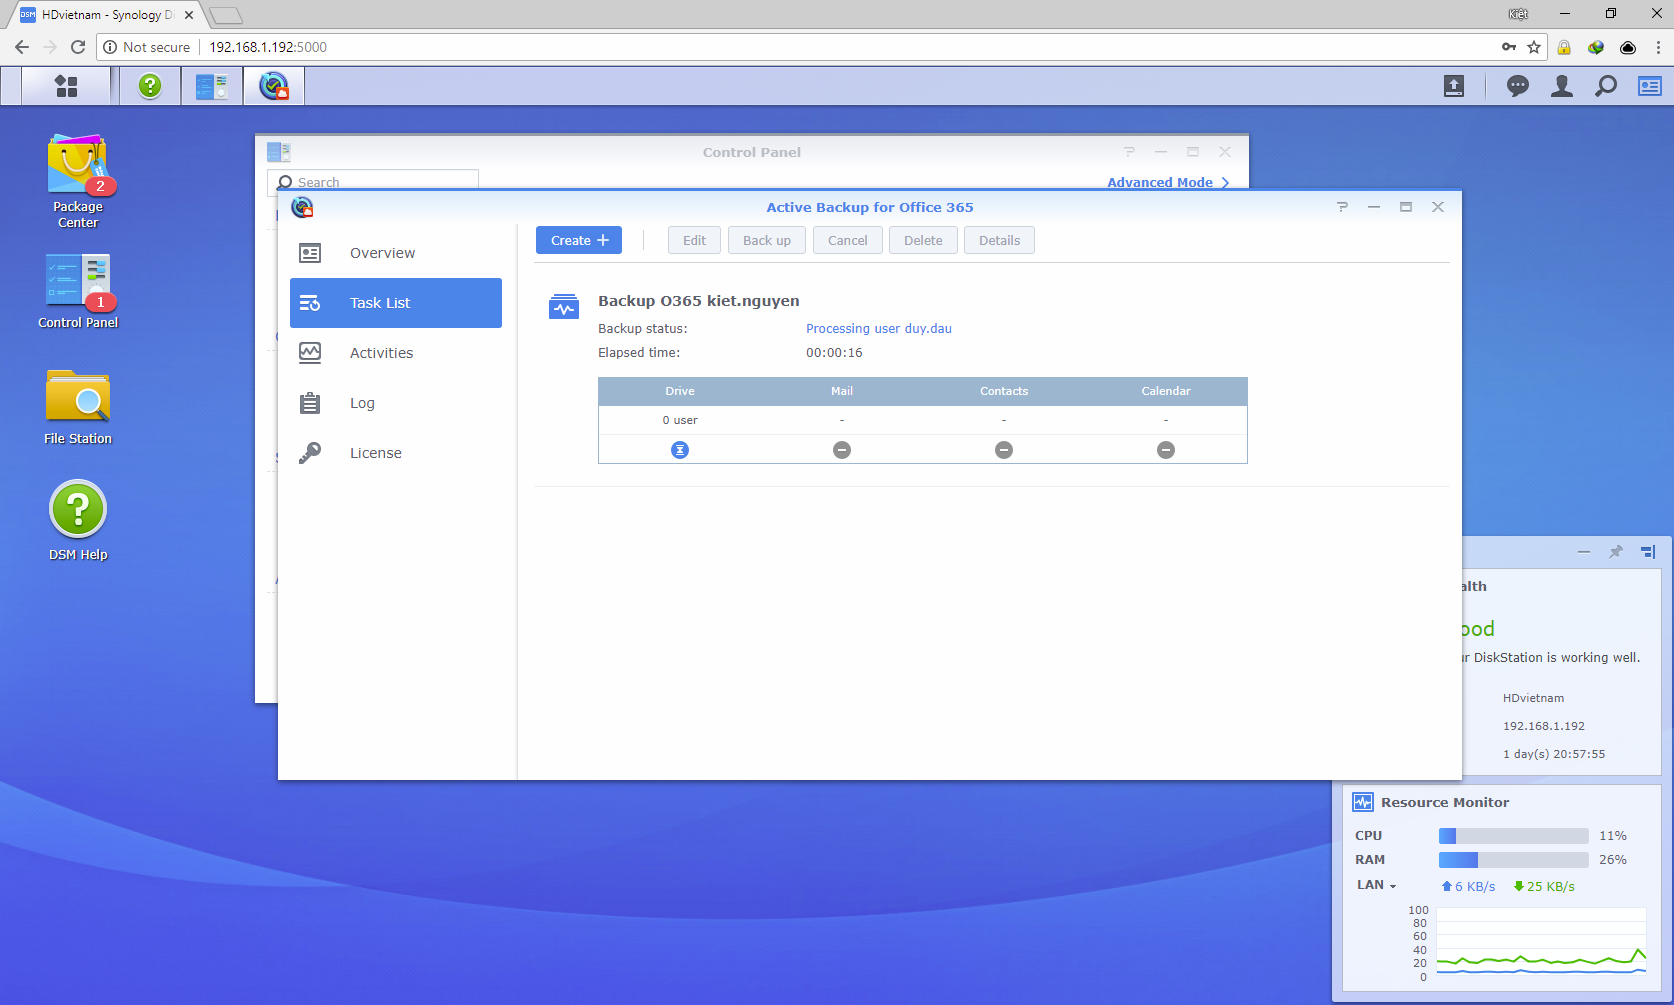The width and height of the screenshot is (1674, 1005).
Task: Open Control Panel desktop icon
Action: (x=78, y=291)
